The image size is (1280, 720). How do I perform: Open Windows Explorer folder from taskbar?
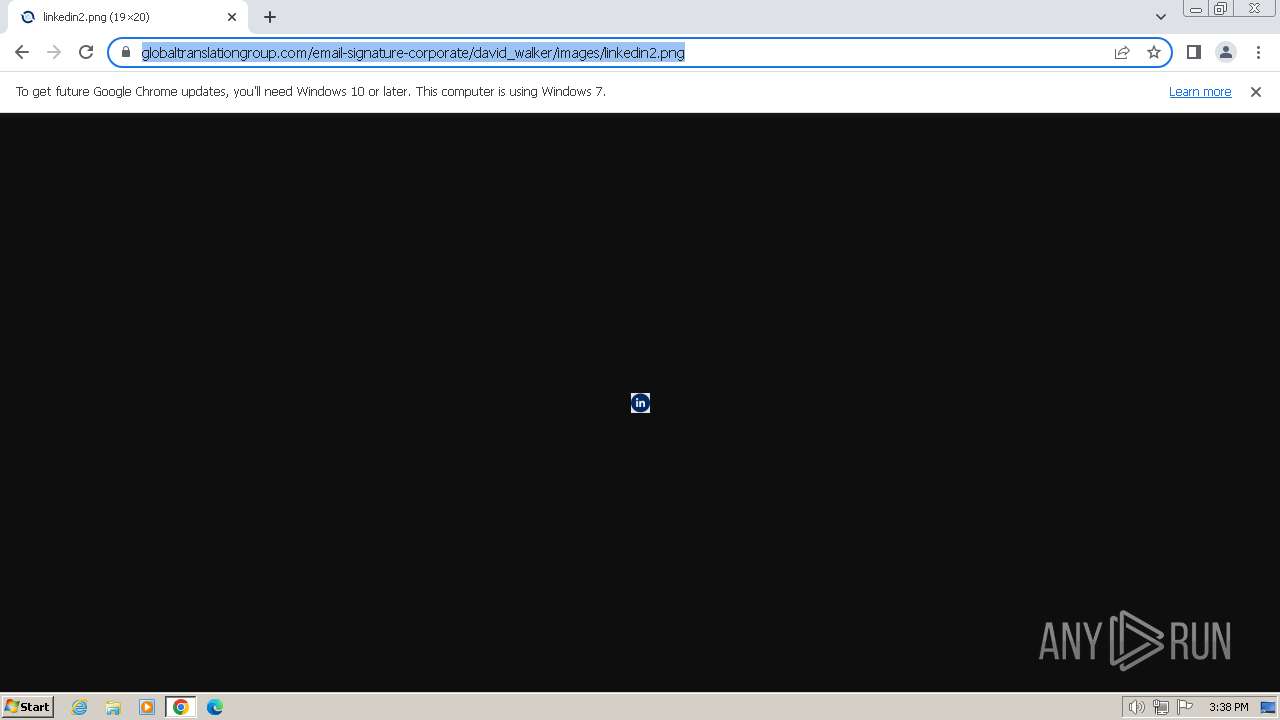tap(113, 707)
